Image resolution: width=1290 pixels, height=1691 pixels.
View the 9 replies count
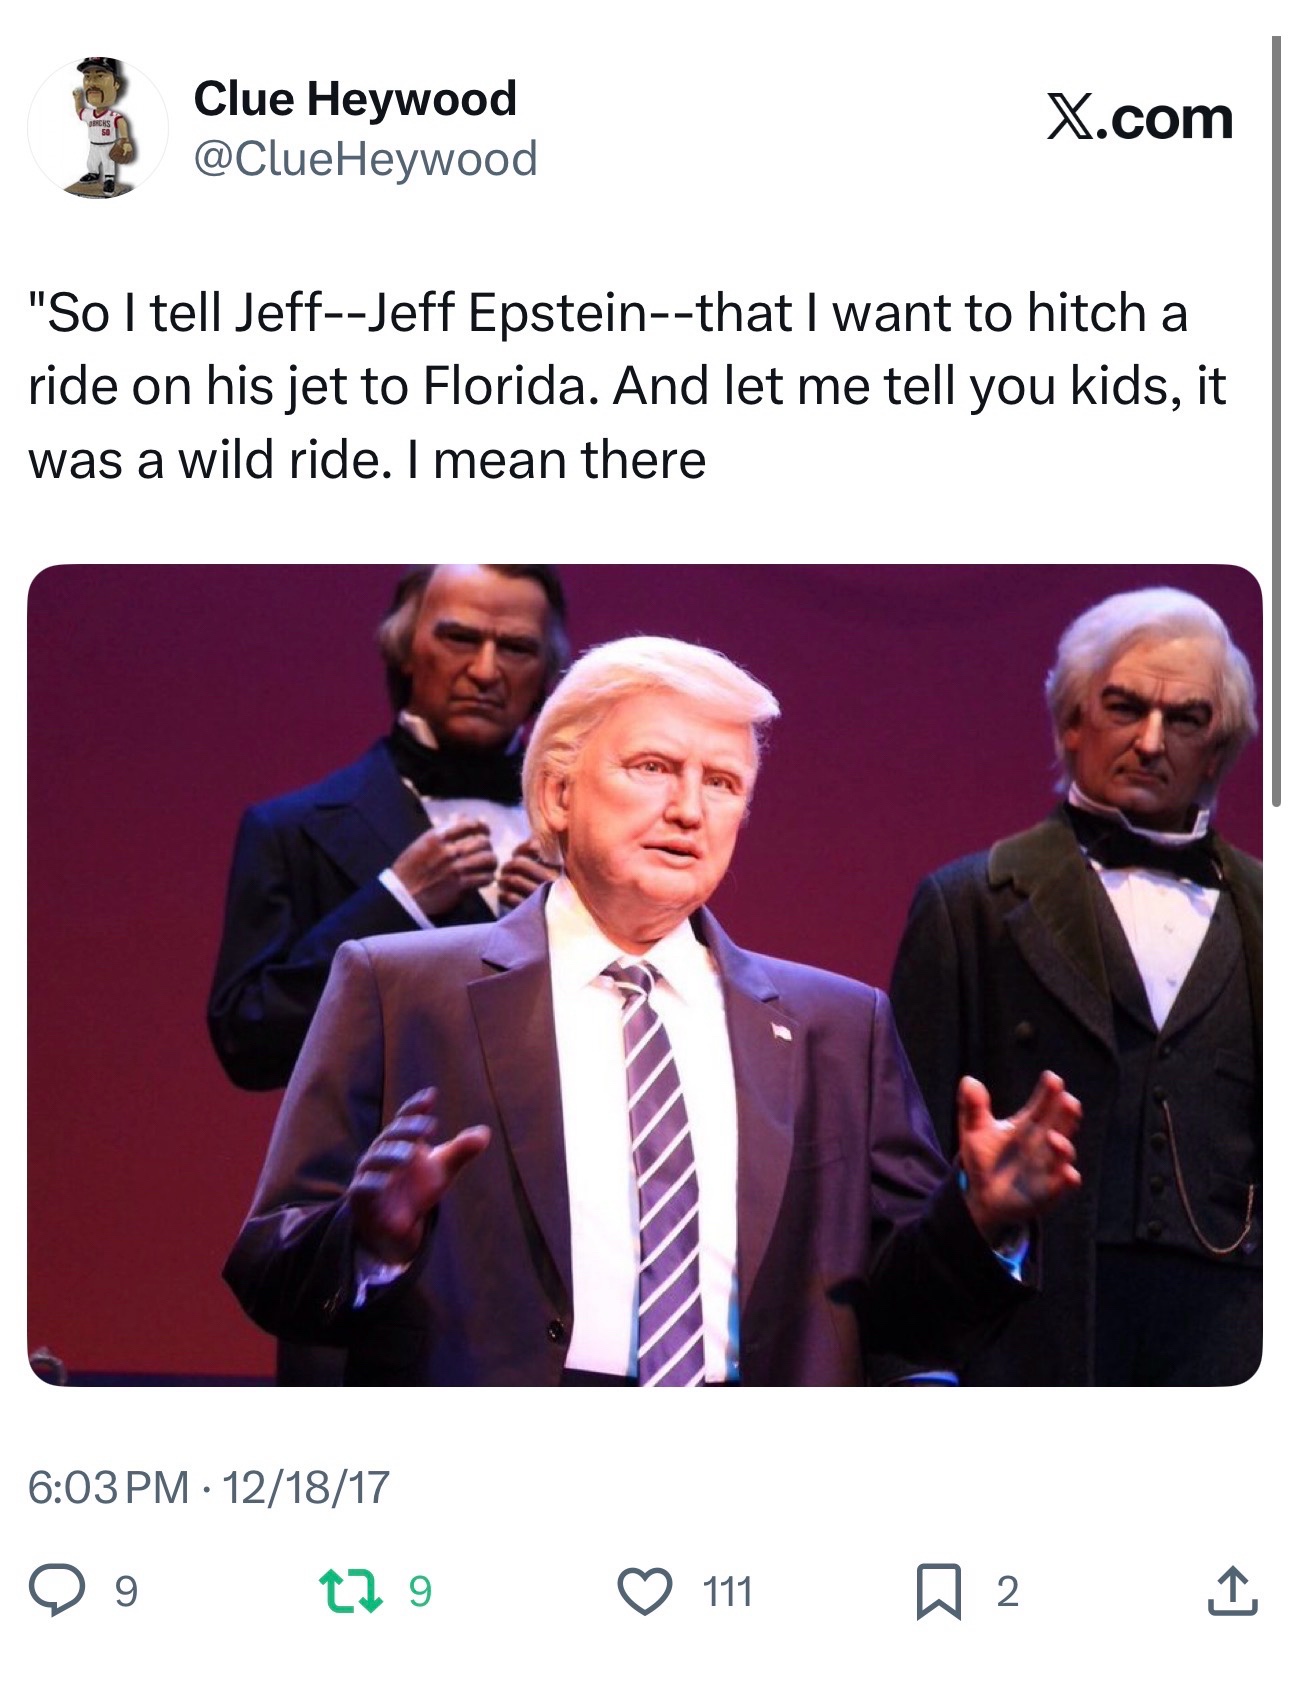(x=124, y=1591)
